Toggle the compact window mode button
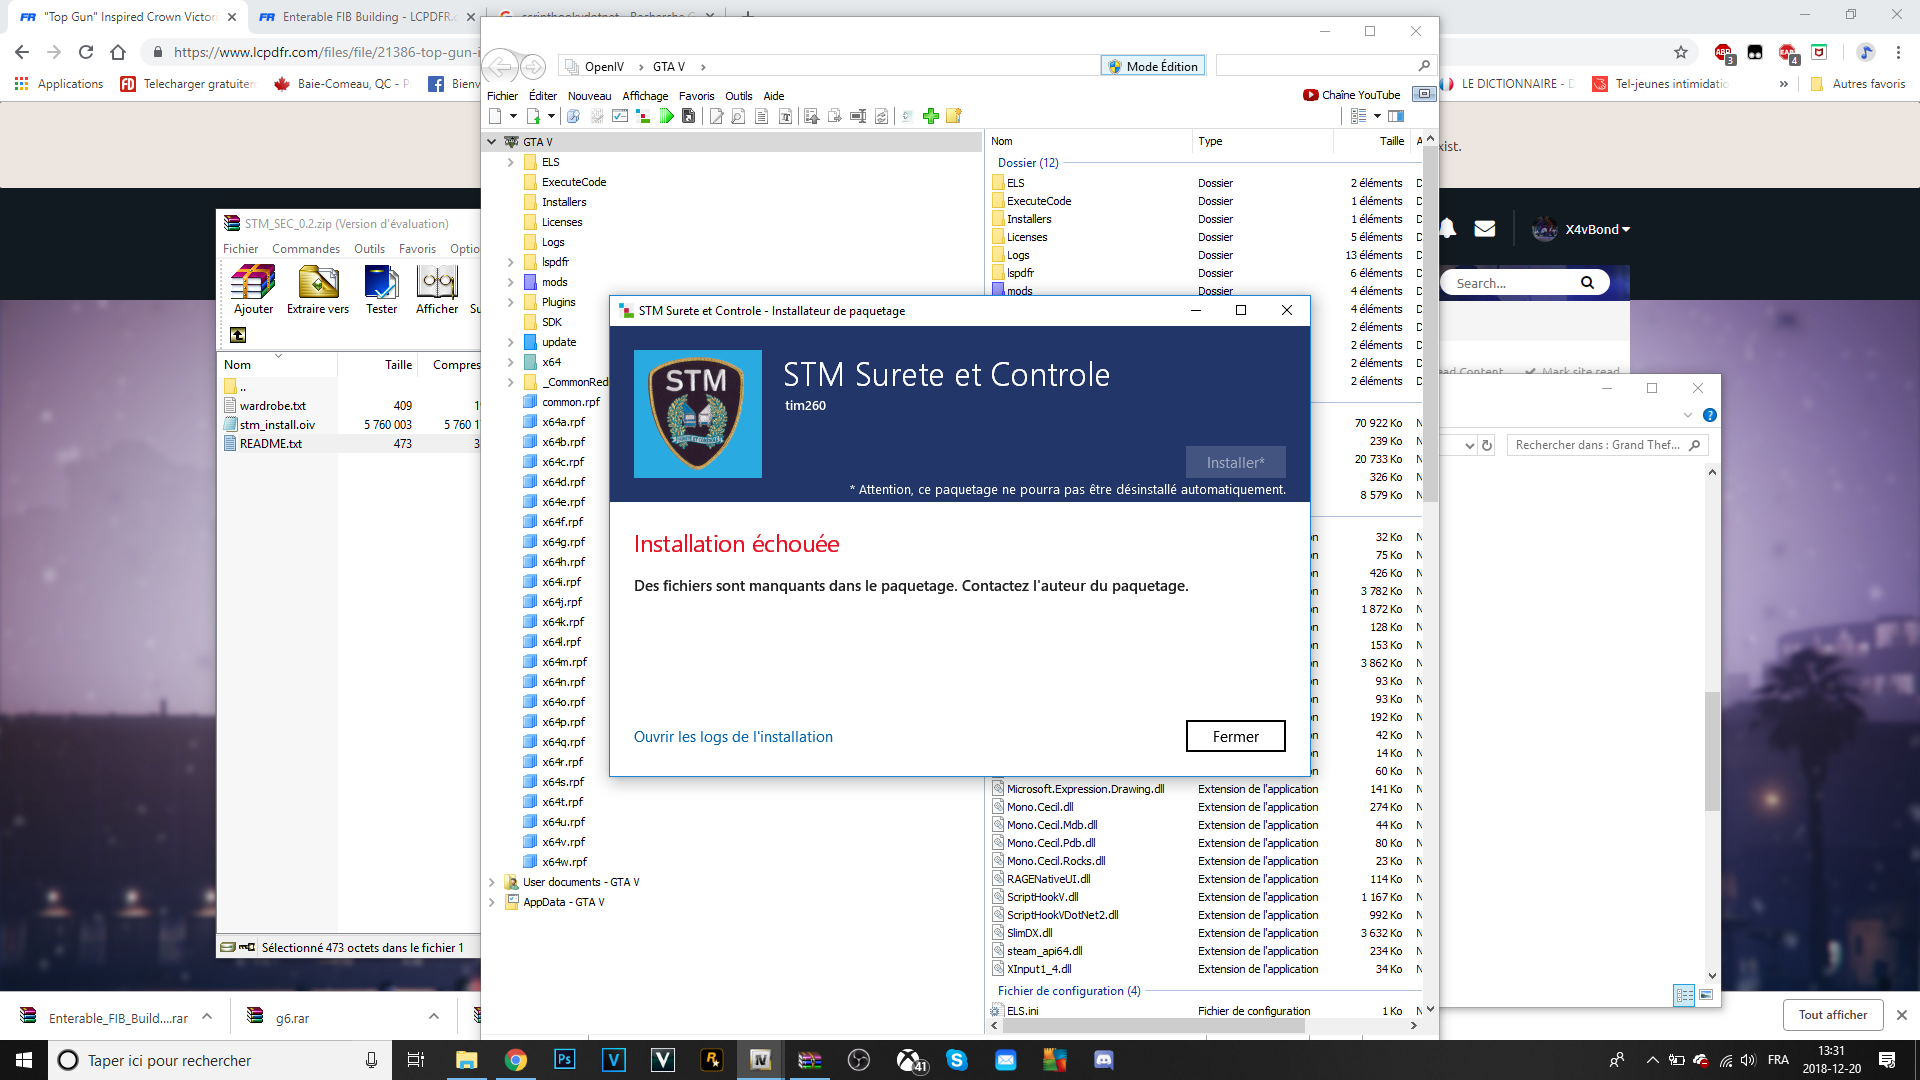 click(x=1424, y=94)
